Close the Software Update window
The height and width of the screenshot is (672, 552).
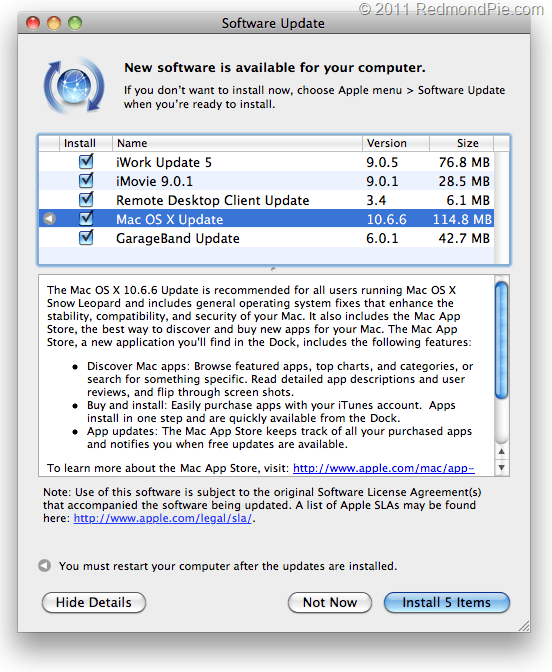coord(33,23)
